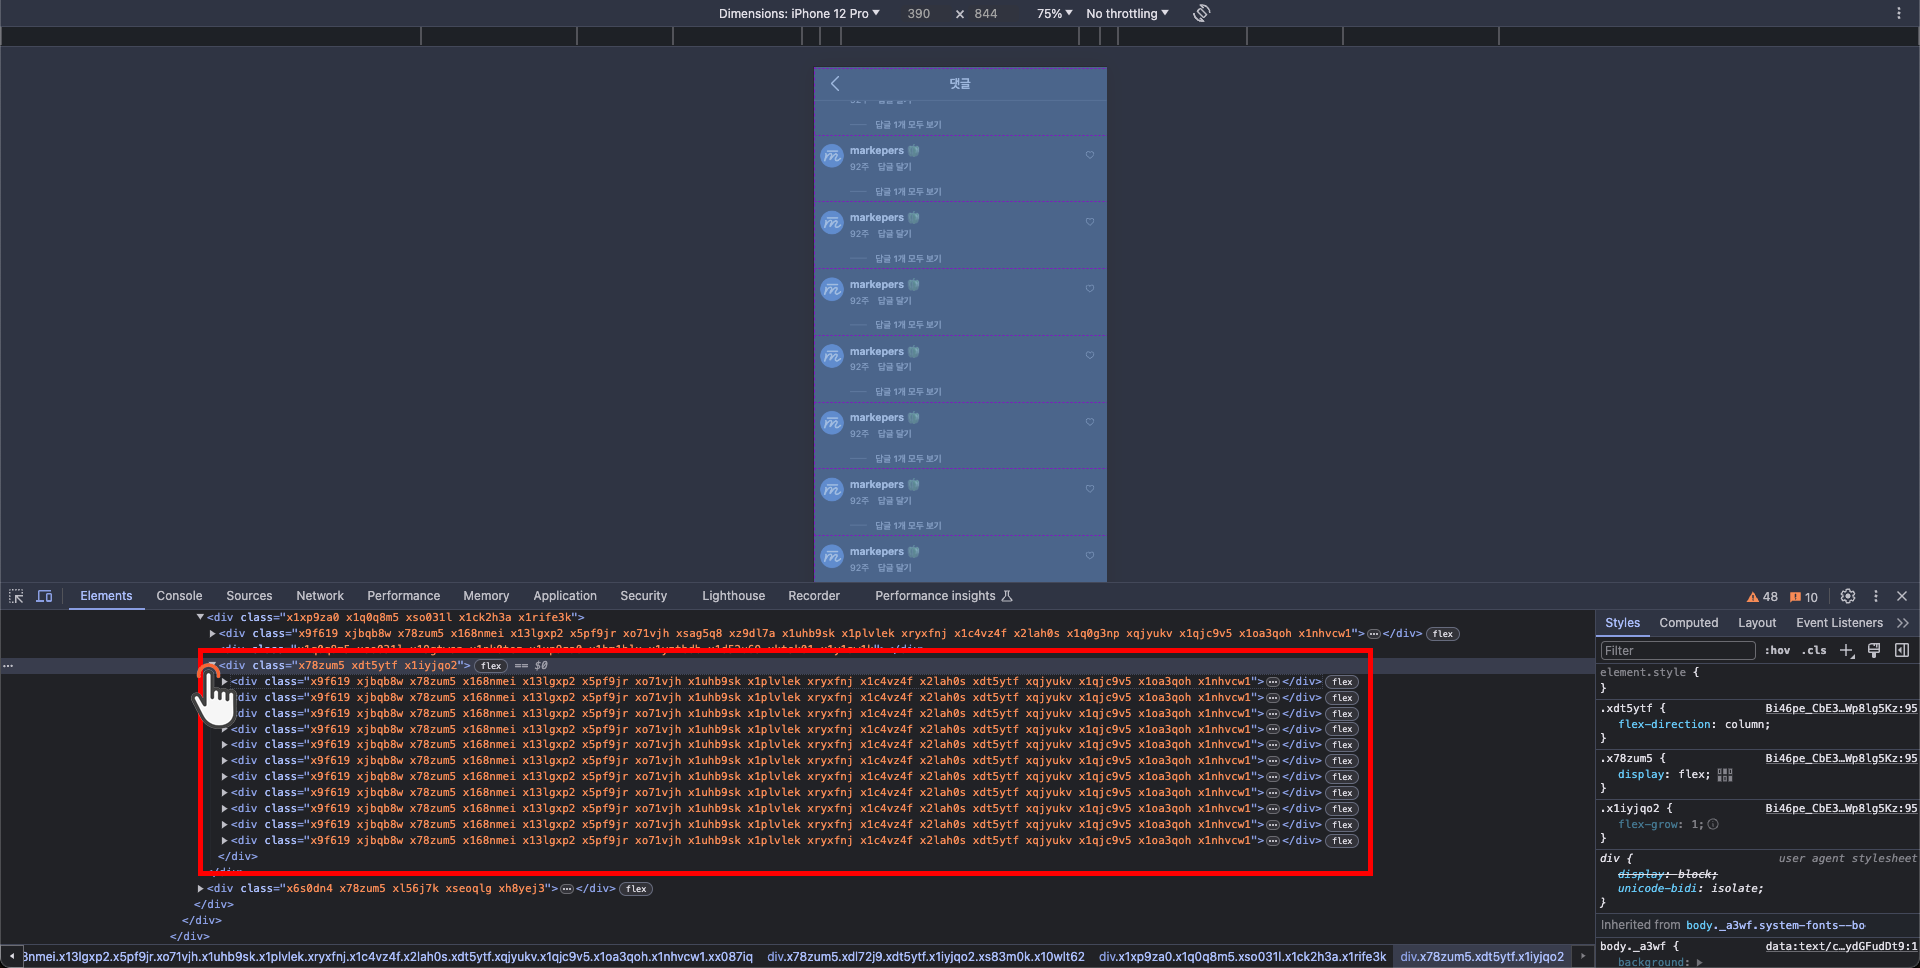The width and height of the screenshot is (1920, 968).
Task: Expand the x6s0dn4 div node
Action: (x=200, y=889)
